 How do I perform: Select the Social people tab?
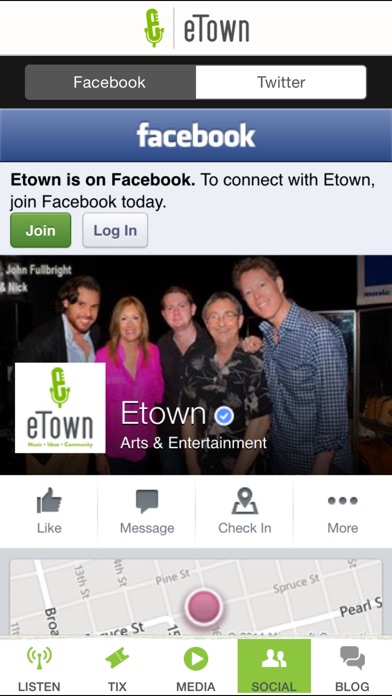(274, 668)
